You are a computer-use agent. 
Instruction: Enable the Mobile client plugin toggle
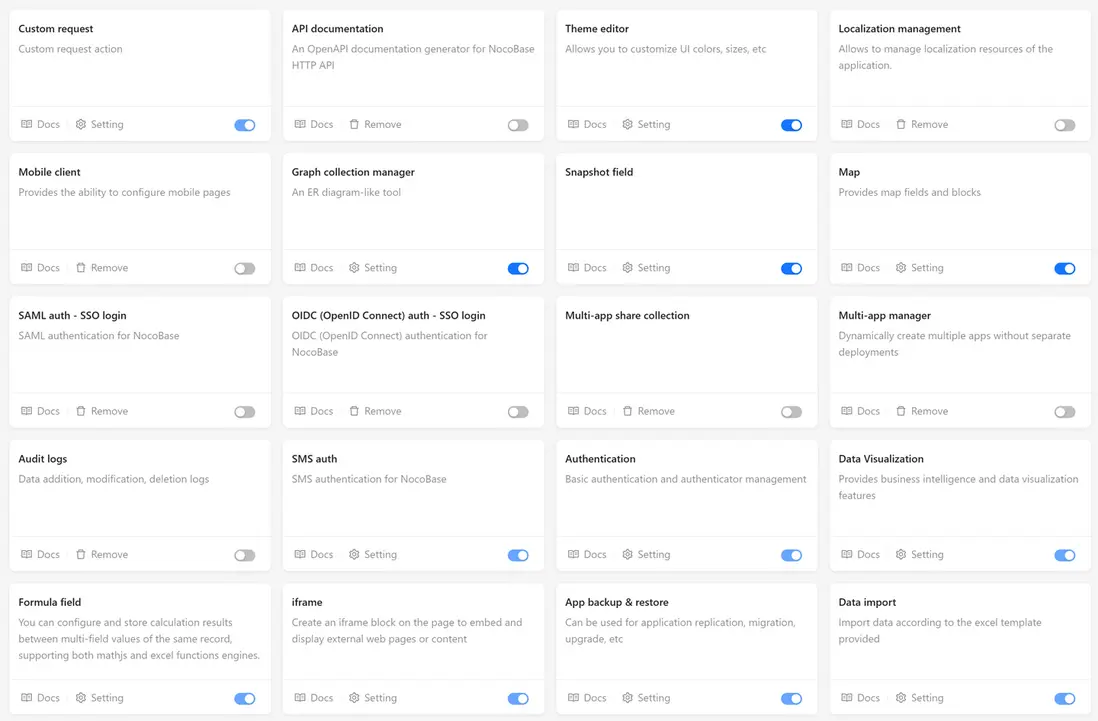[x=245, y=268]
